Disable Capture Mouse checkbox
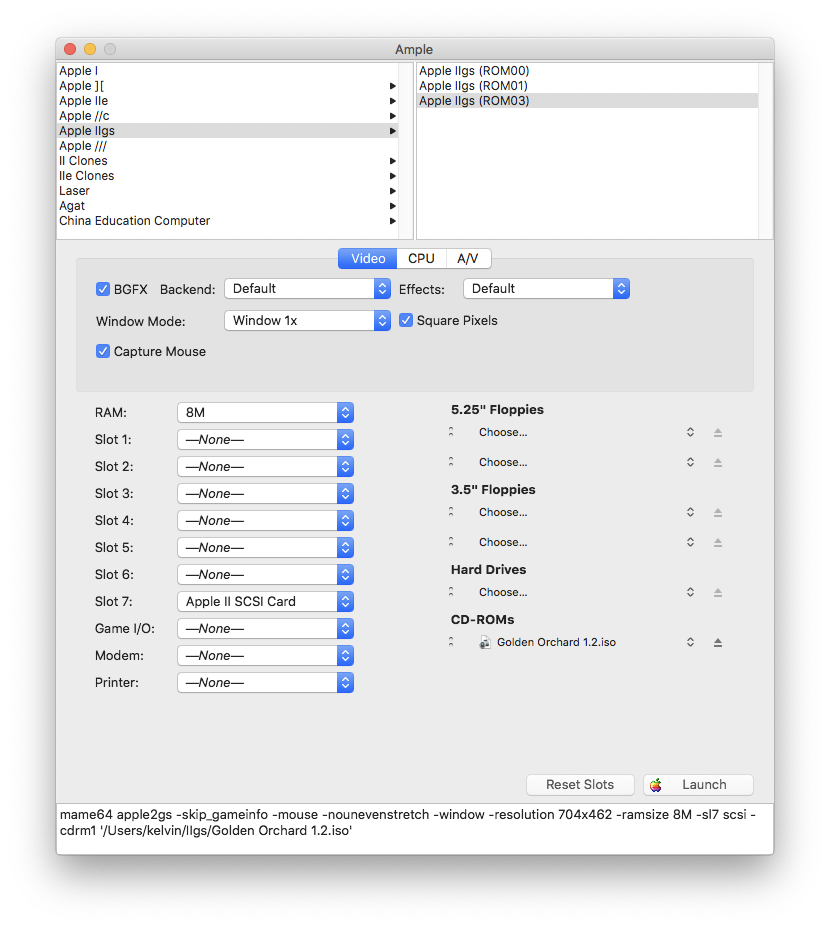830x929 pixels. coord(102,351)
